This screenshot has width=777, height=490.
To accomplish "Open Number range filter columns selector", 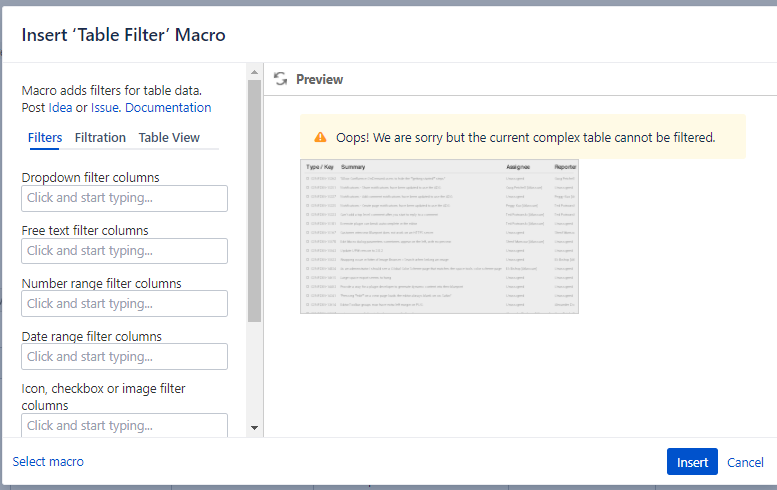I will 124,303.
